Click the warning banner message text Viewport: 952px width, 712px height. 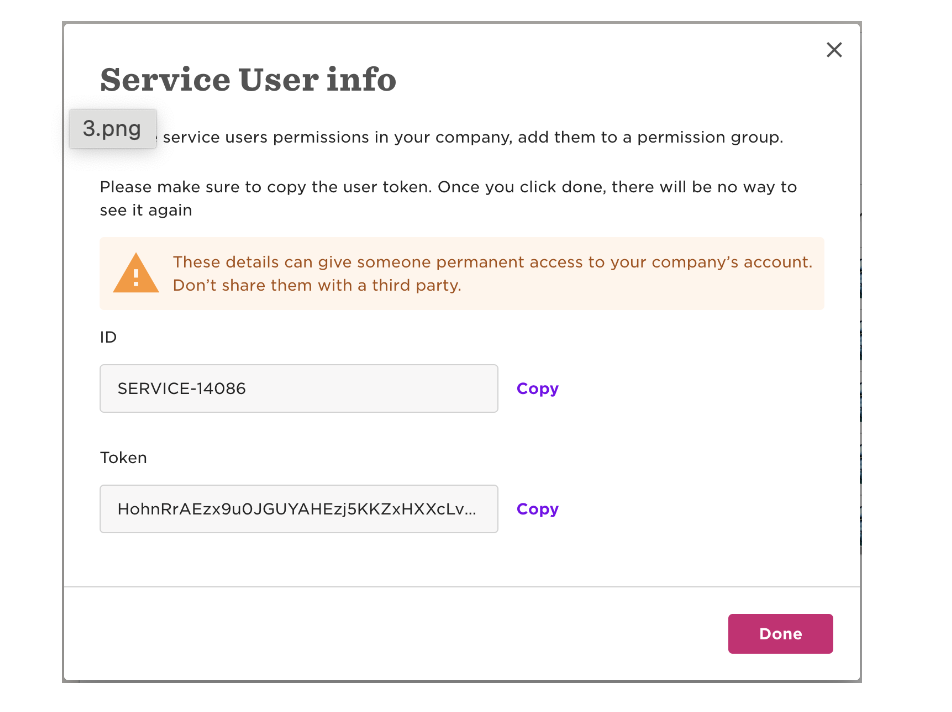click(490, 273)
